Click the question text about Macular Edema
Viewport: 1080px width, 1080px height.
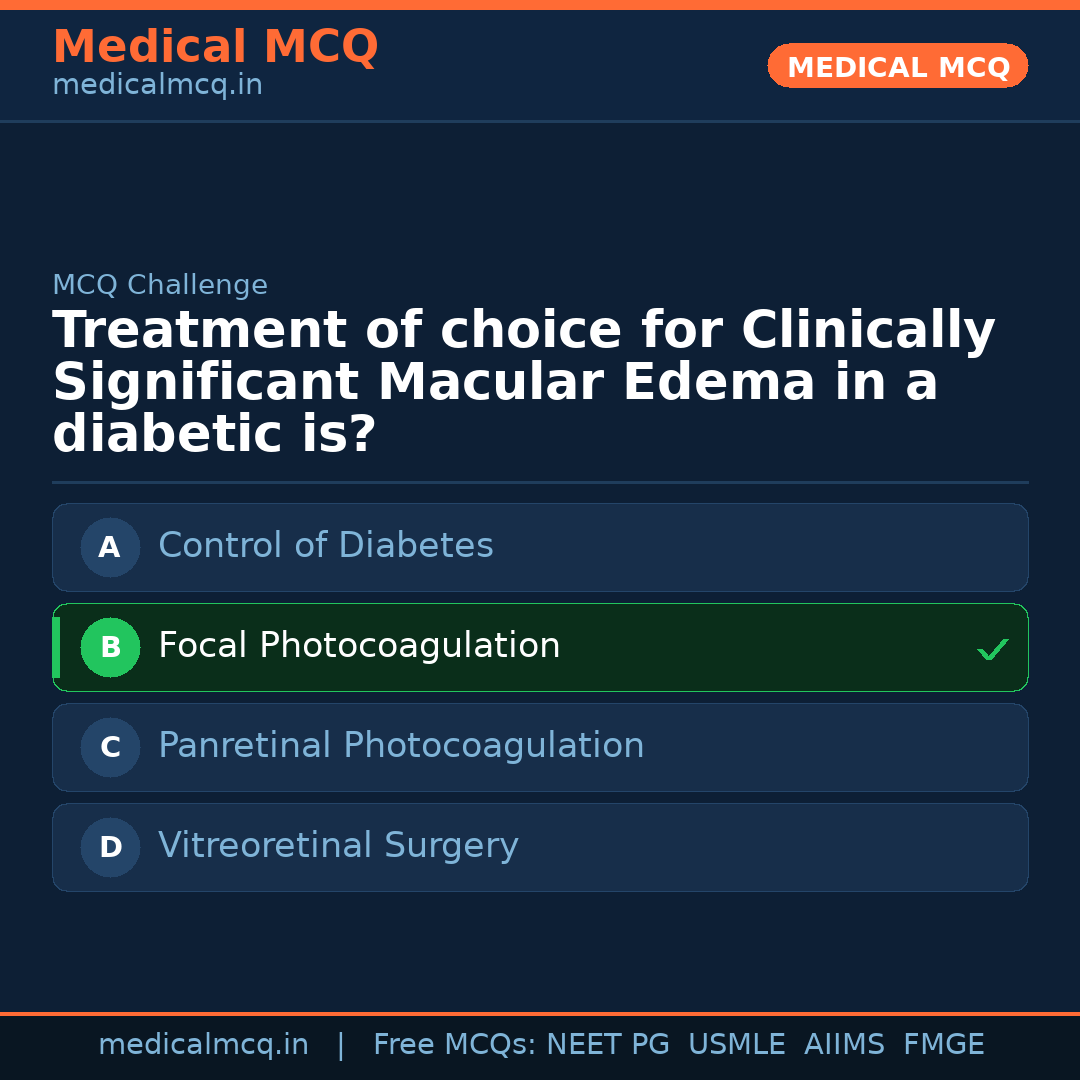[x=523, y=382]
